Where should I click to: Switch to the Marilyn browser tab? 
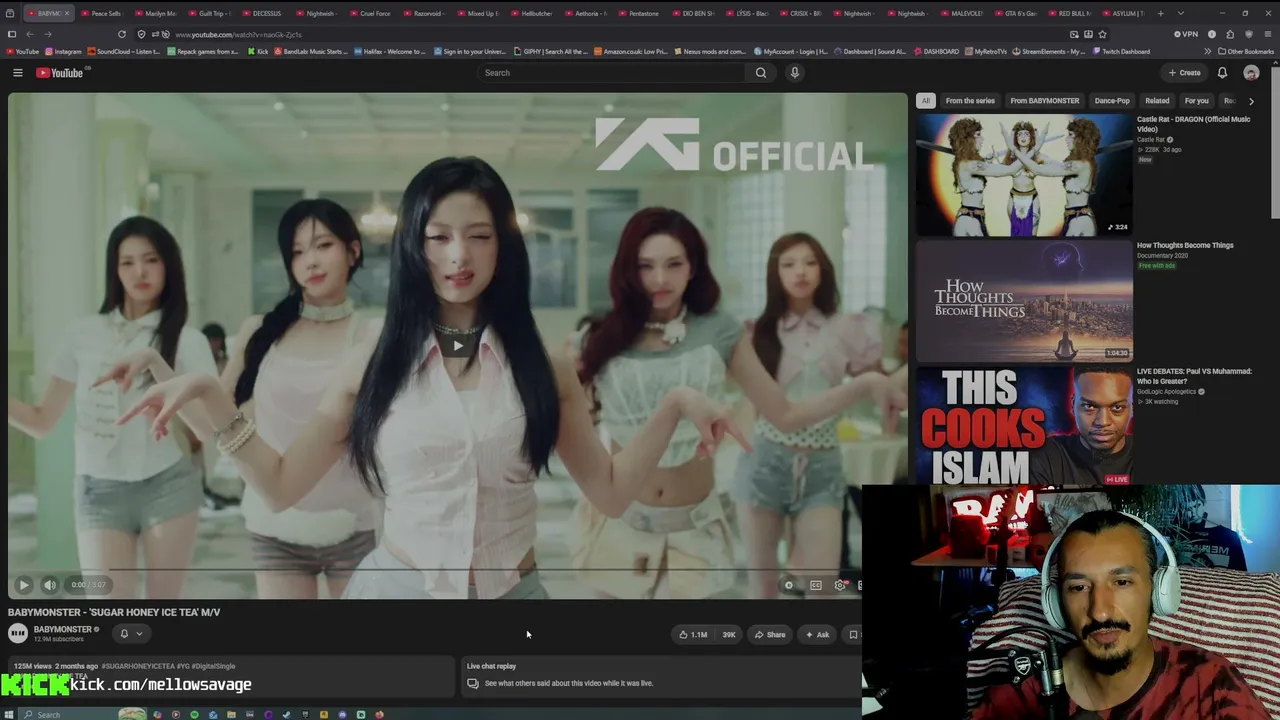point(154,14)
